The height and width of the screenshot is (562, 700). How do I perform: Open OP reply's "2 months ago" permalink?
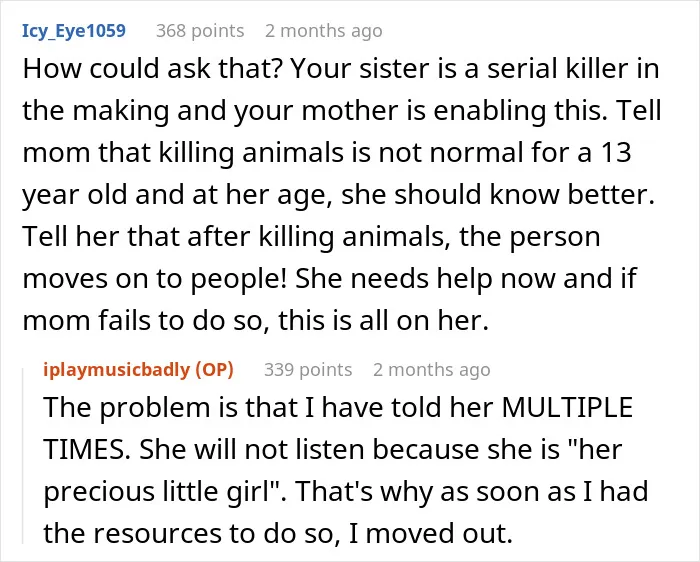tap(432, 370)
